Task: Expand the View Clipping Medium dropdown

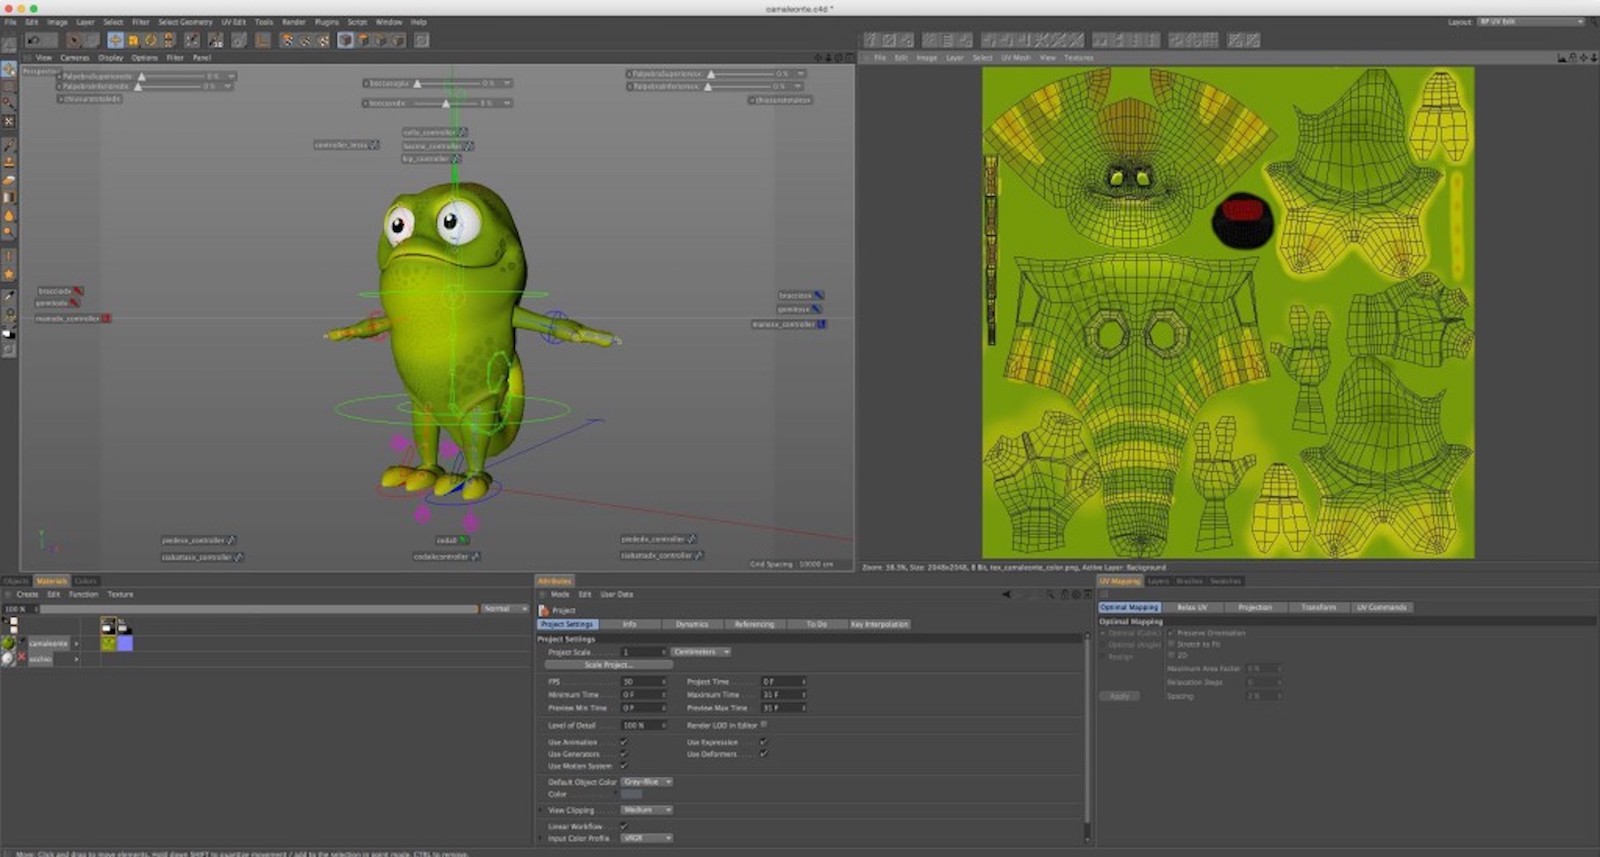Action: (x=646, y=810)
